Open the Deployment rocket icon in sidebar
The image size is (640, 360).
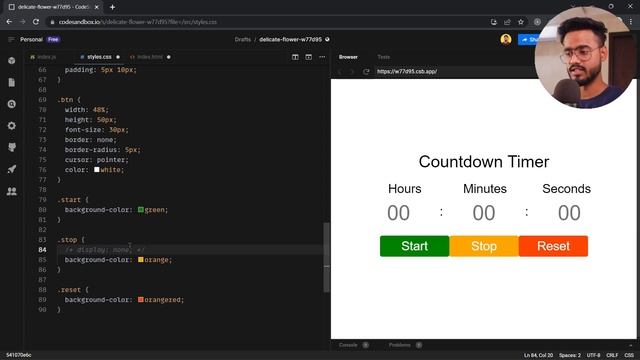tap(11, 169)
